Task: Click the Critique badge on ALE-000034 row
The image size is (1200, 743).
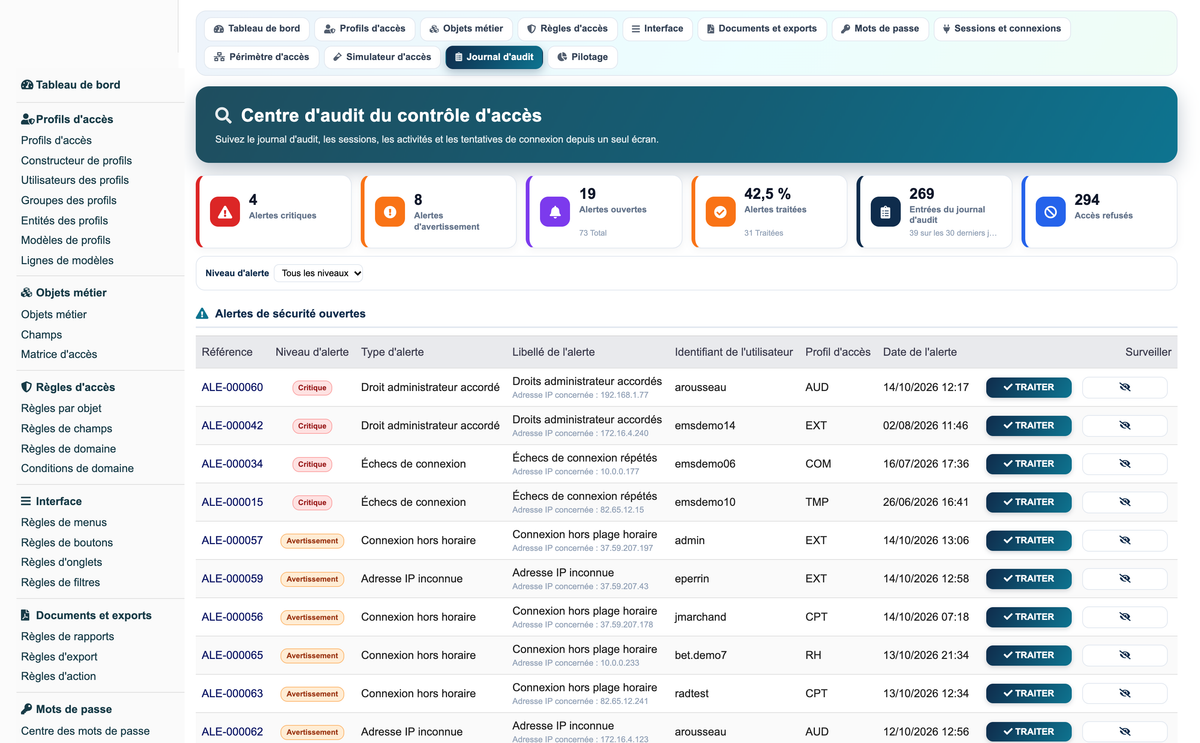Action: click(312, 464)
